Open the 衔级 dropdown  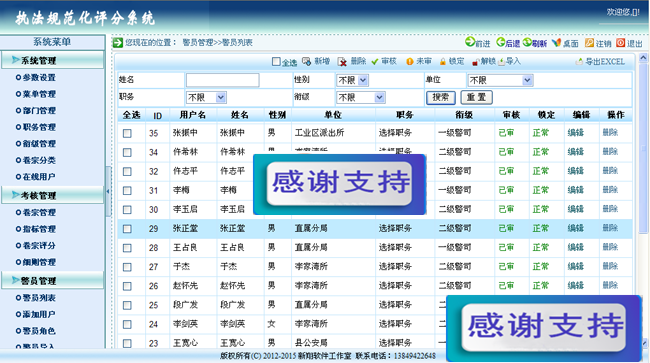(x=360, y=97)
